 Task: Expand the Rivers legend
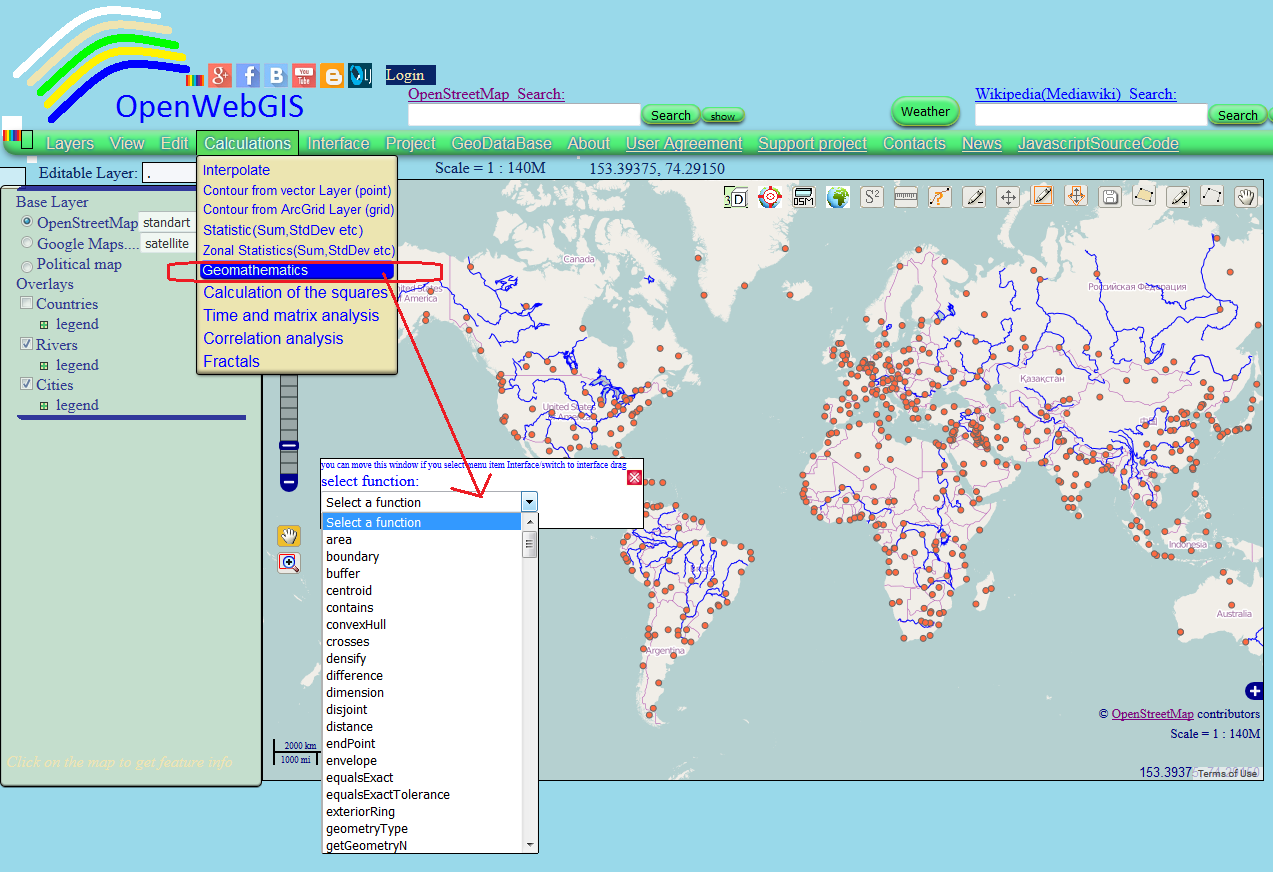[x=44, y=365]
